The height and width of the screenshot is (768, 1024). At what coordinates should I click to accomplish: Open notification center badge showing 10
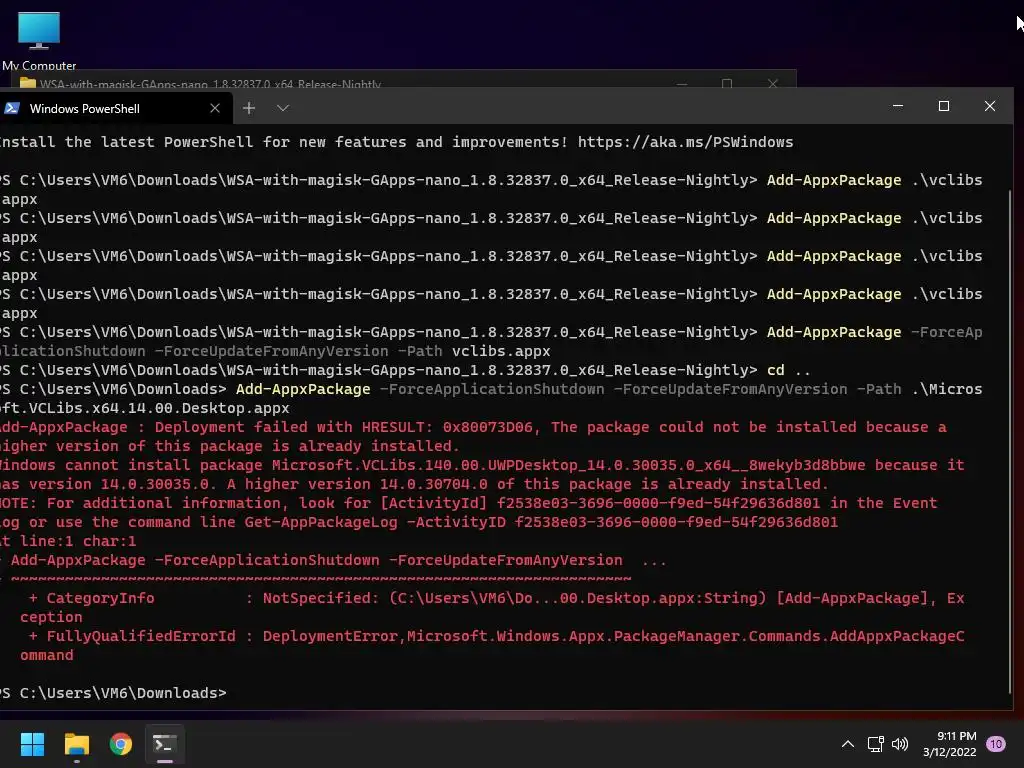point(996,744)
